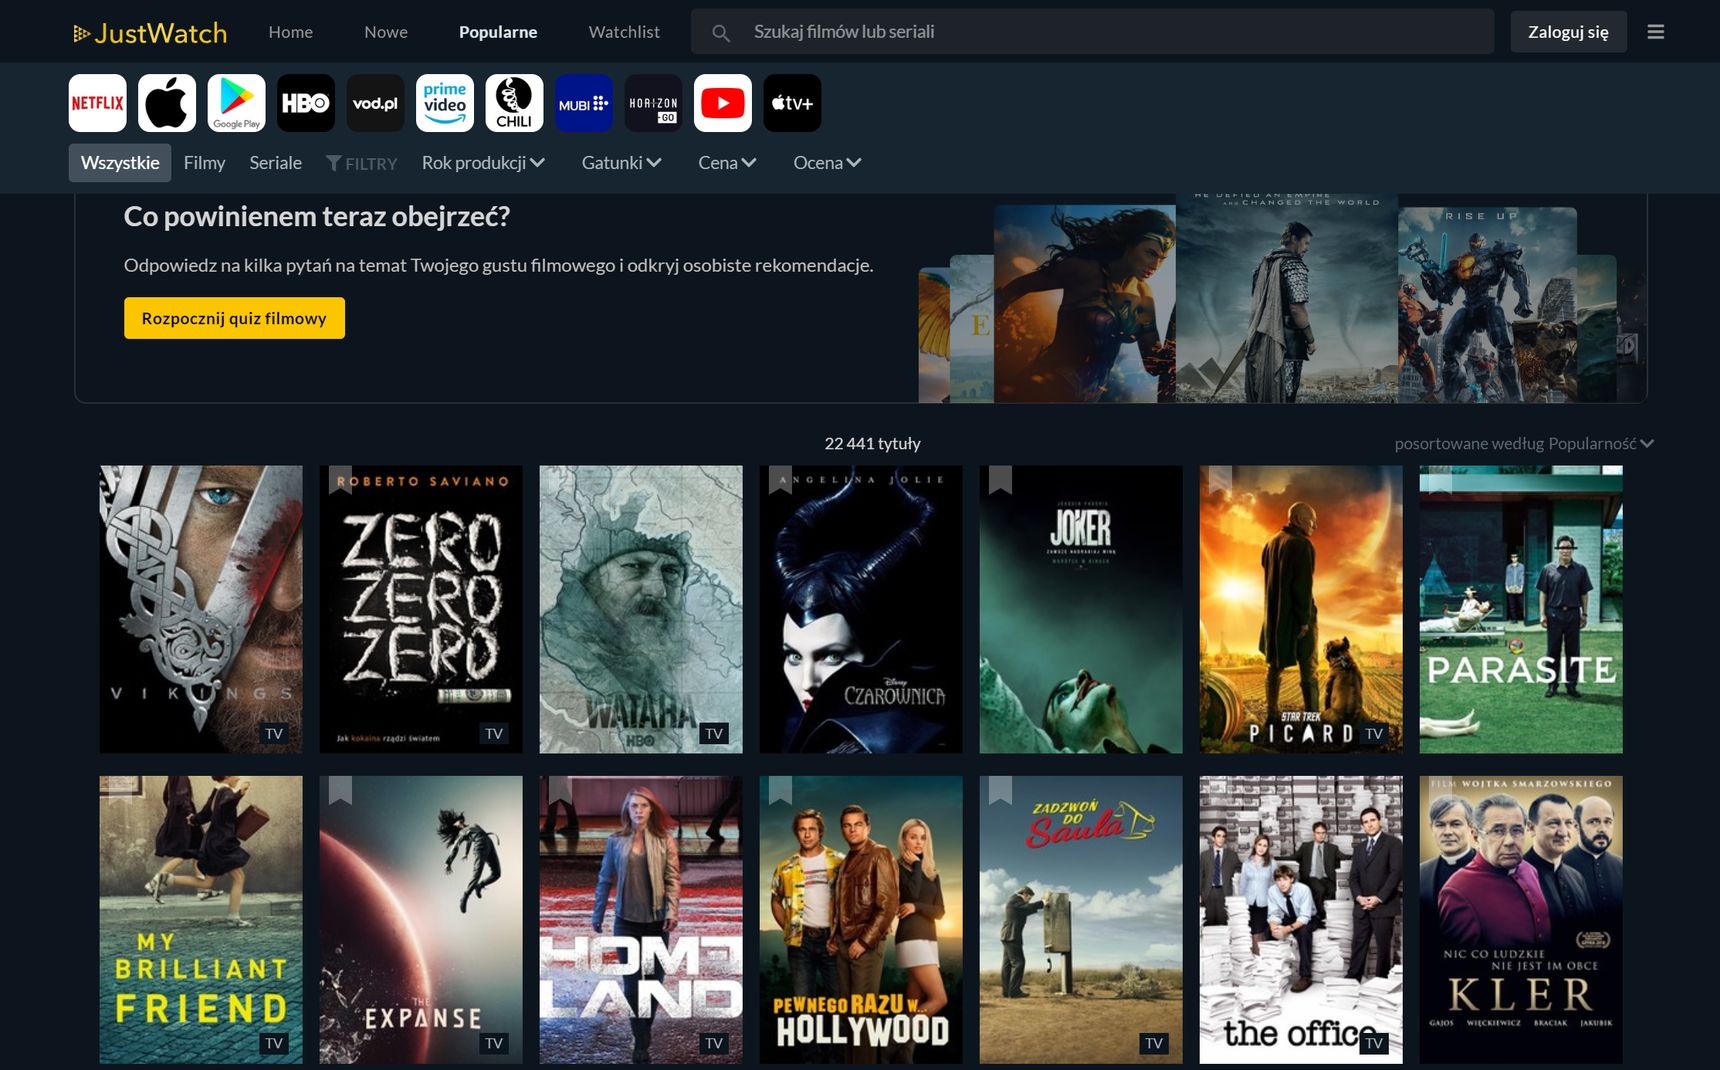Screen dimensions: 1720x1070
Task: Click the Wonder Woman banner poster
Action: (1085, 304)
